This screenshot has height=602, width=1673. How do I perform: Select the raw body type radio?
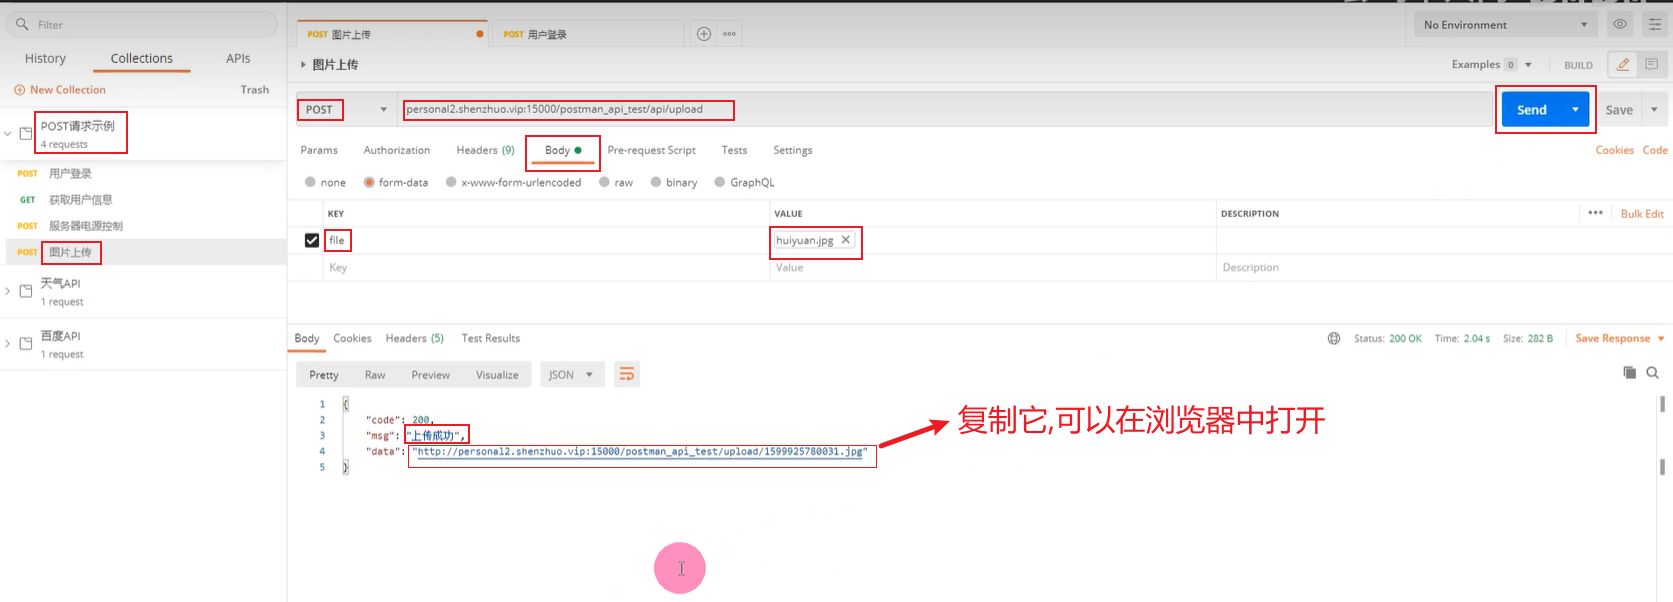pyautogui.click(x=606, y=183)
